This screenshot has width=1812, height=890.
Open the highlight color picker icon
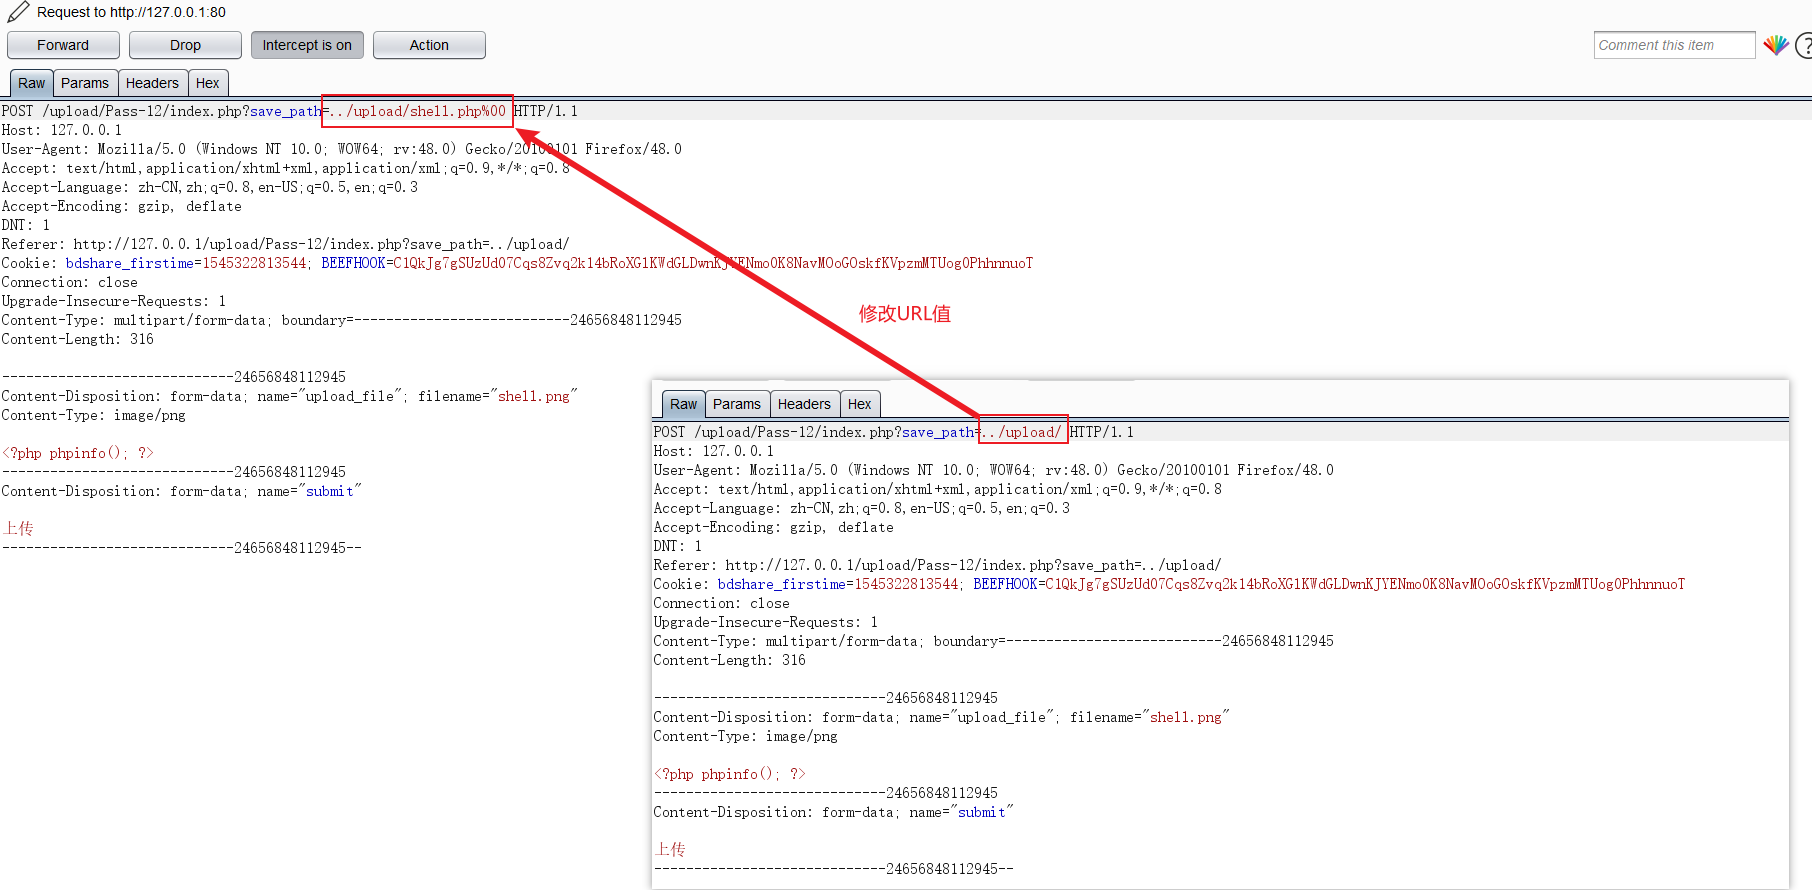1775,45
